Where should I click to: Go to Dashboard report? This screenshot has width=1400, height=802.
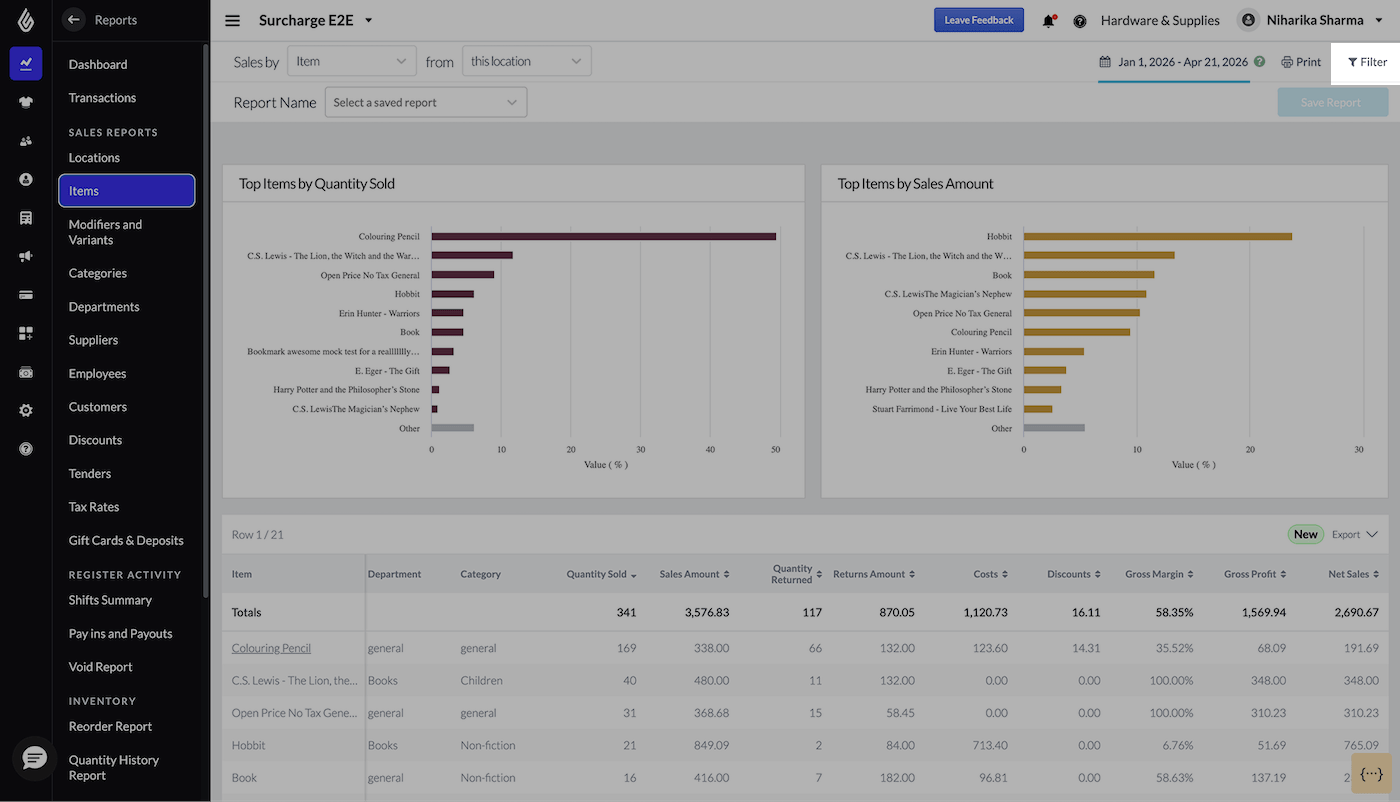click(x=98, y=64)
